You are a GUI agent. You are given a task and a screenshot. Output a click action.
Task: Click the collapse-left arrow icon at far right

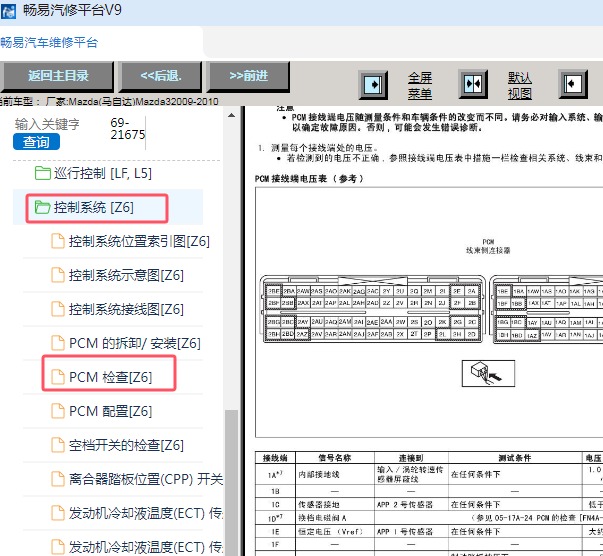click(572, 84)
